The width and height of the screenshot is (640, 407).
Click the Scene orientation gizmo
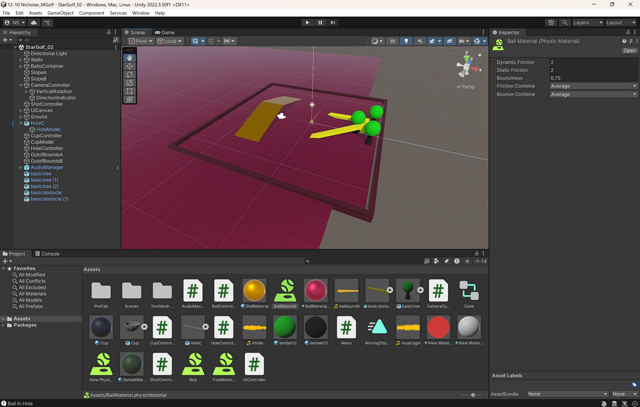pos(467,65)
